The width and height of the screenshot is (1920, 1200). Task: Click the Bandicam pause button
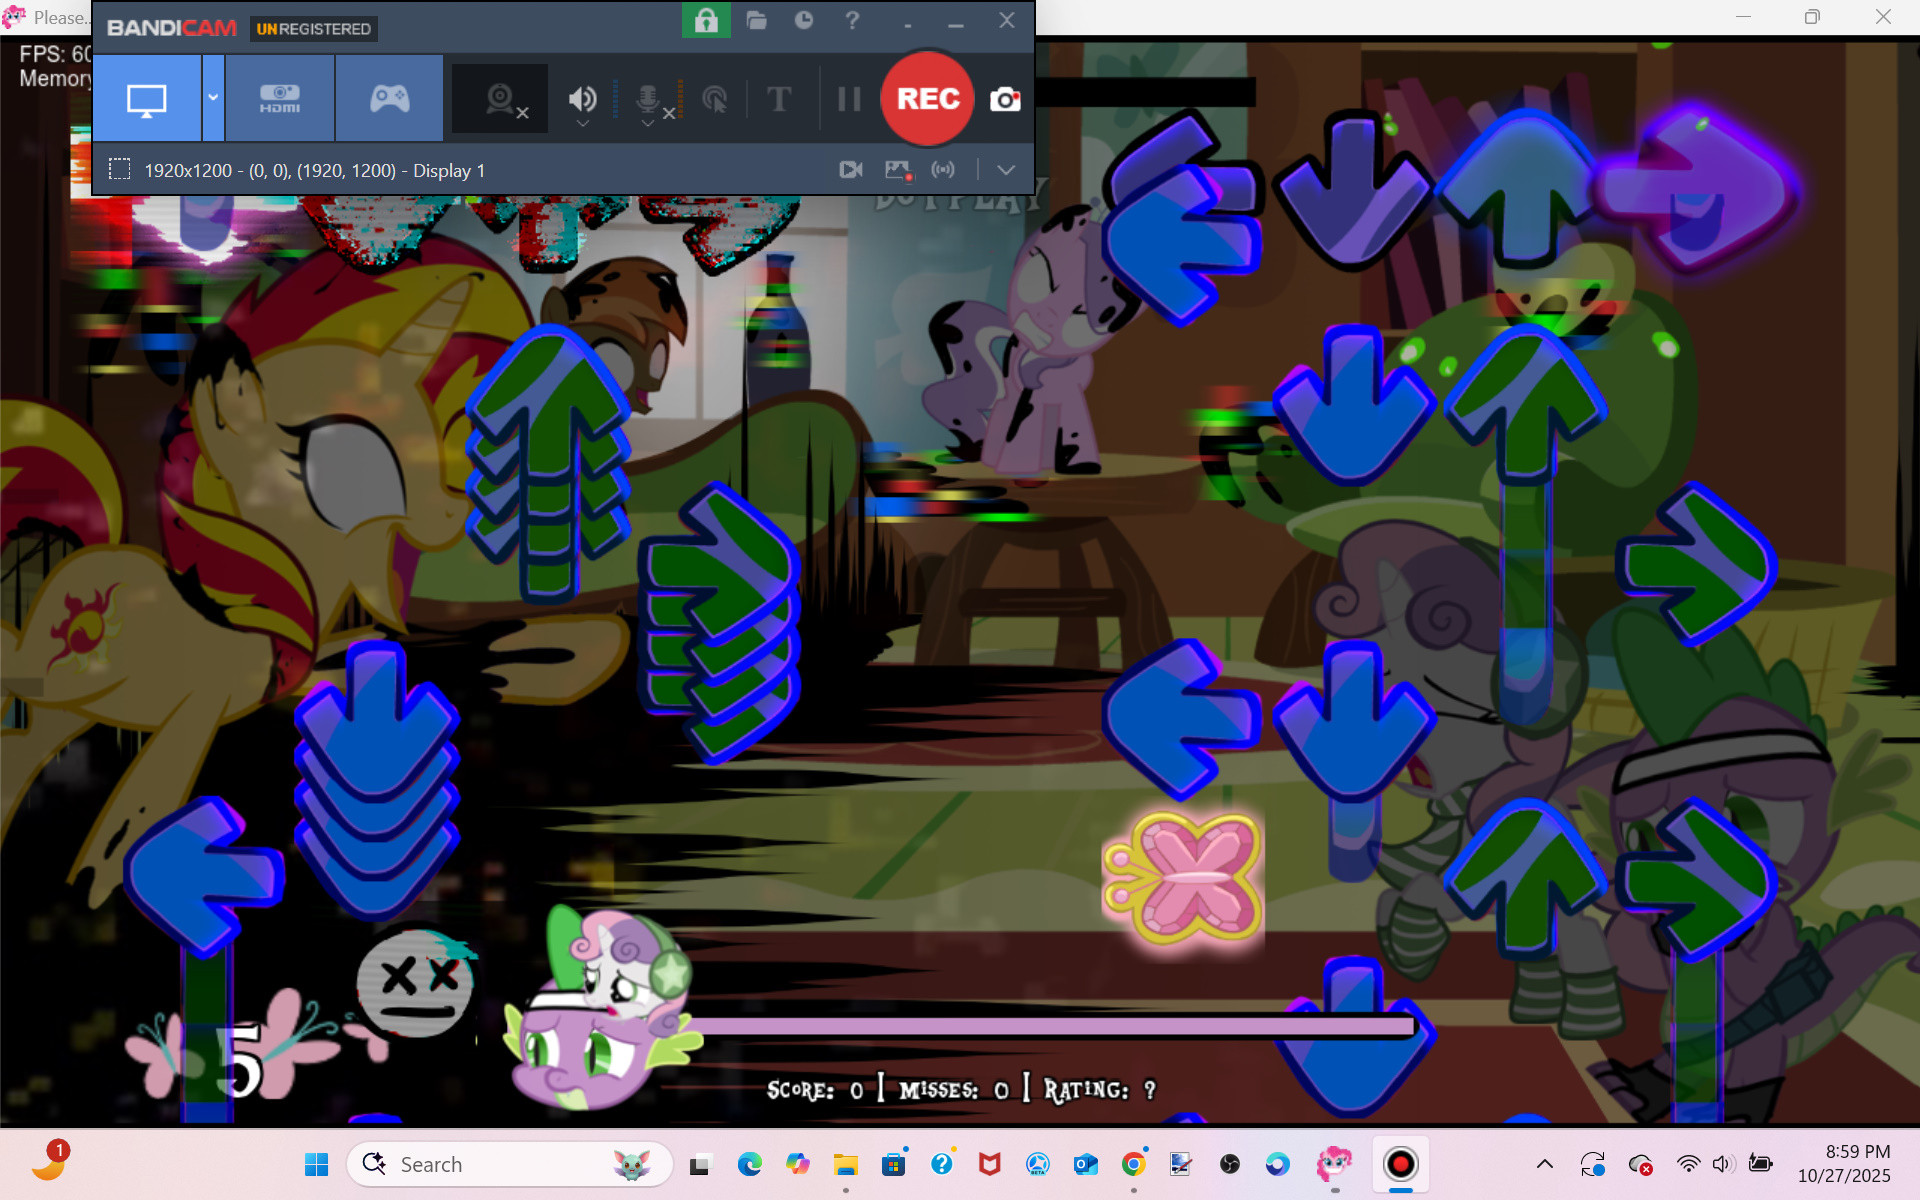pos(849,98)
